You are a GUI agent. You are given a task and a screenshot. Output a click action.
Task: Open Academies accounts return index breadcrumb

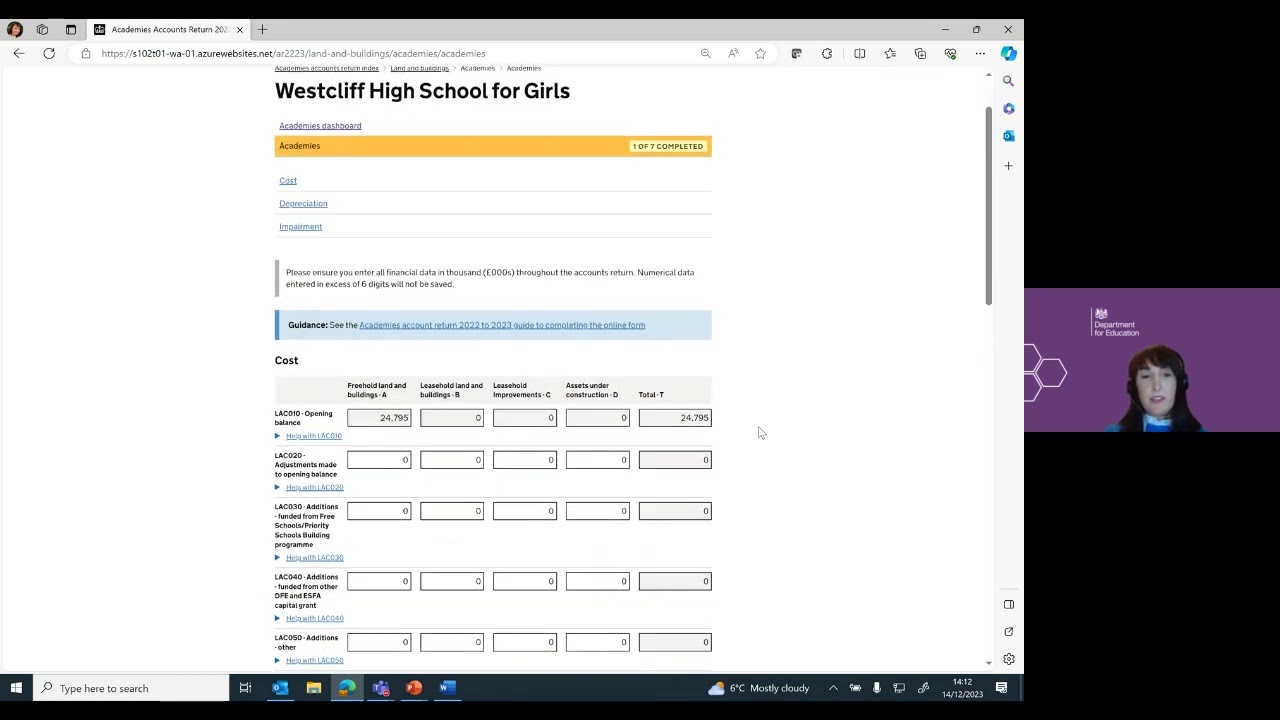click(x=327, y=68)
